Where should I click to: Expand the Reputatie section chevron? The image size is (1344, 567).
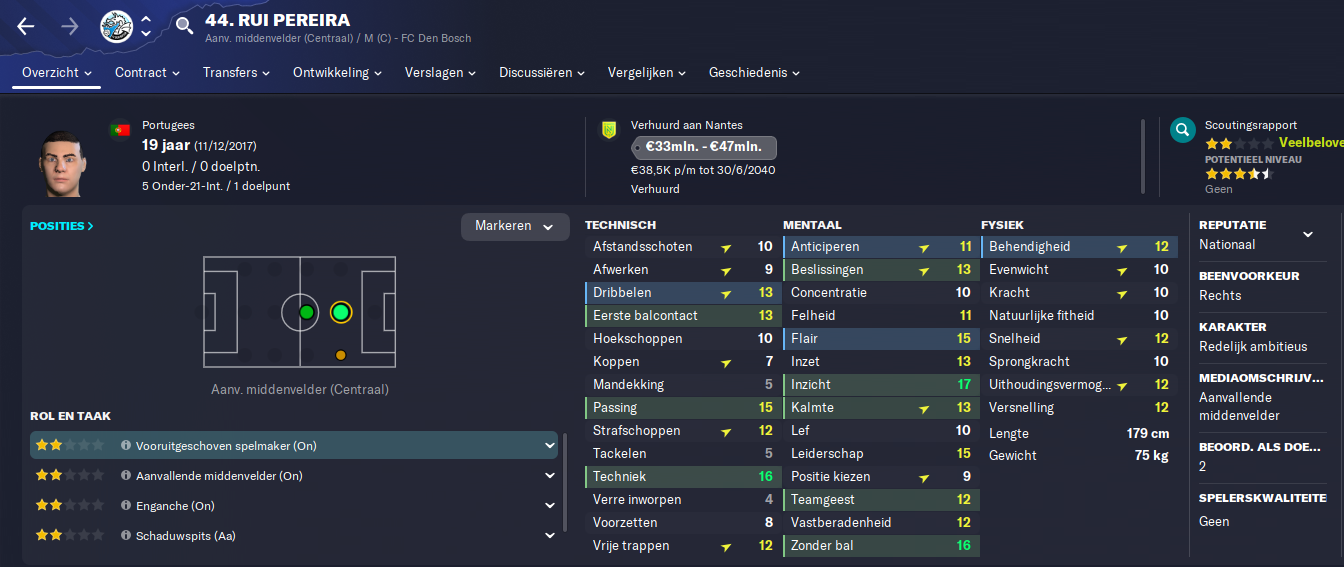(1308, 235)
